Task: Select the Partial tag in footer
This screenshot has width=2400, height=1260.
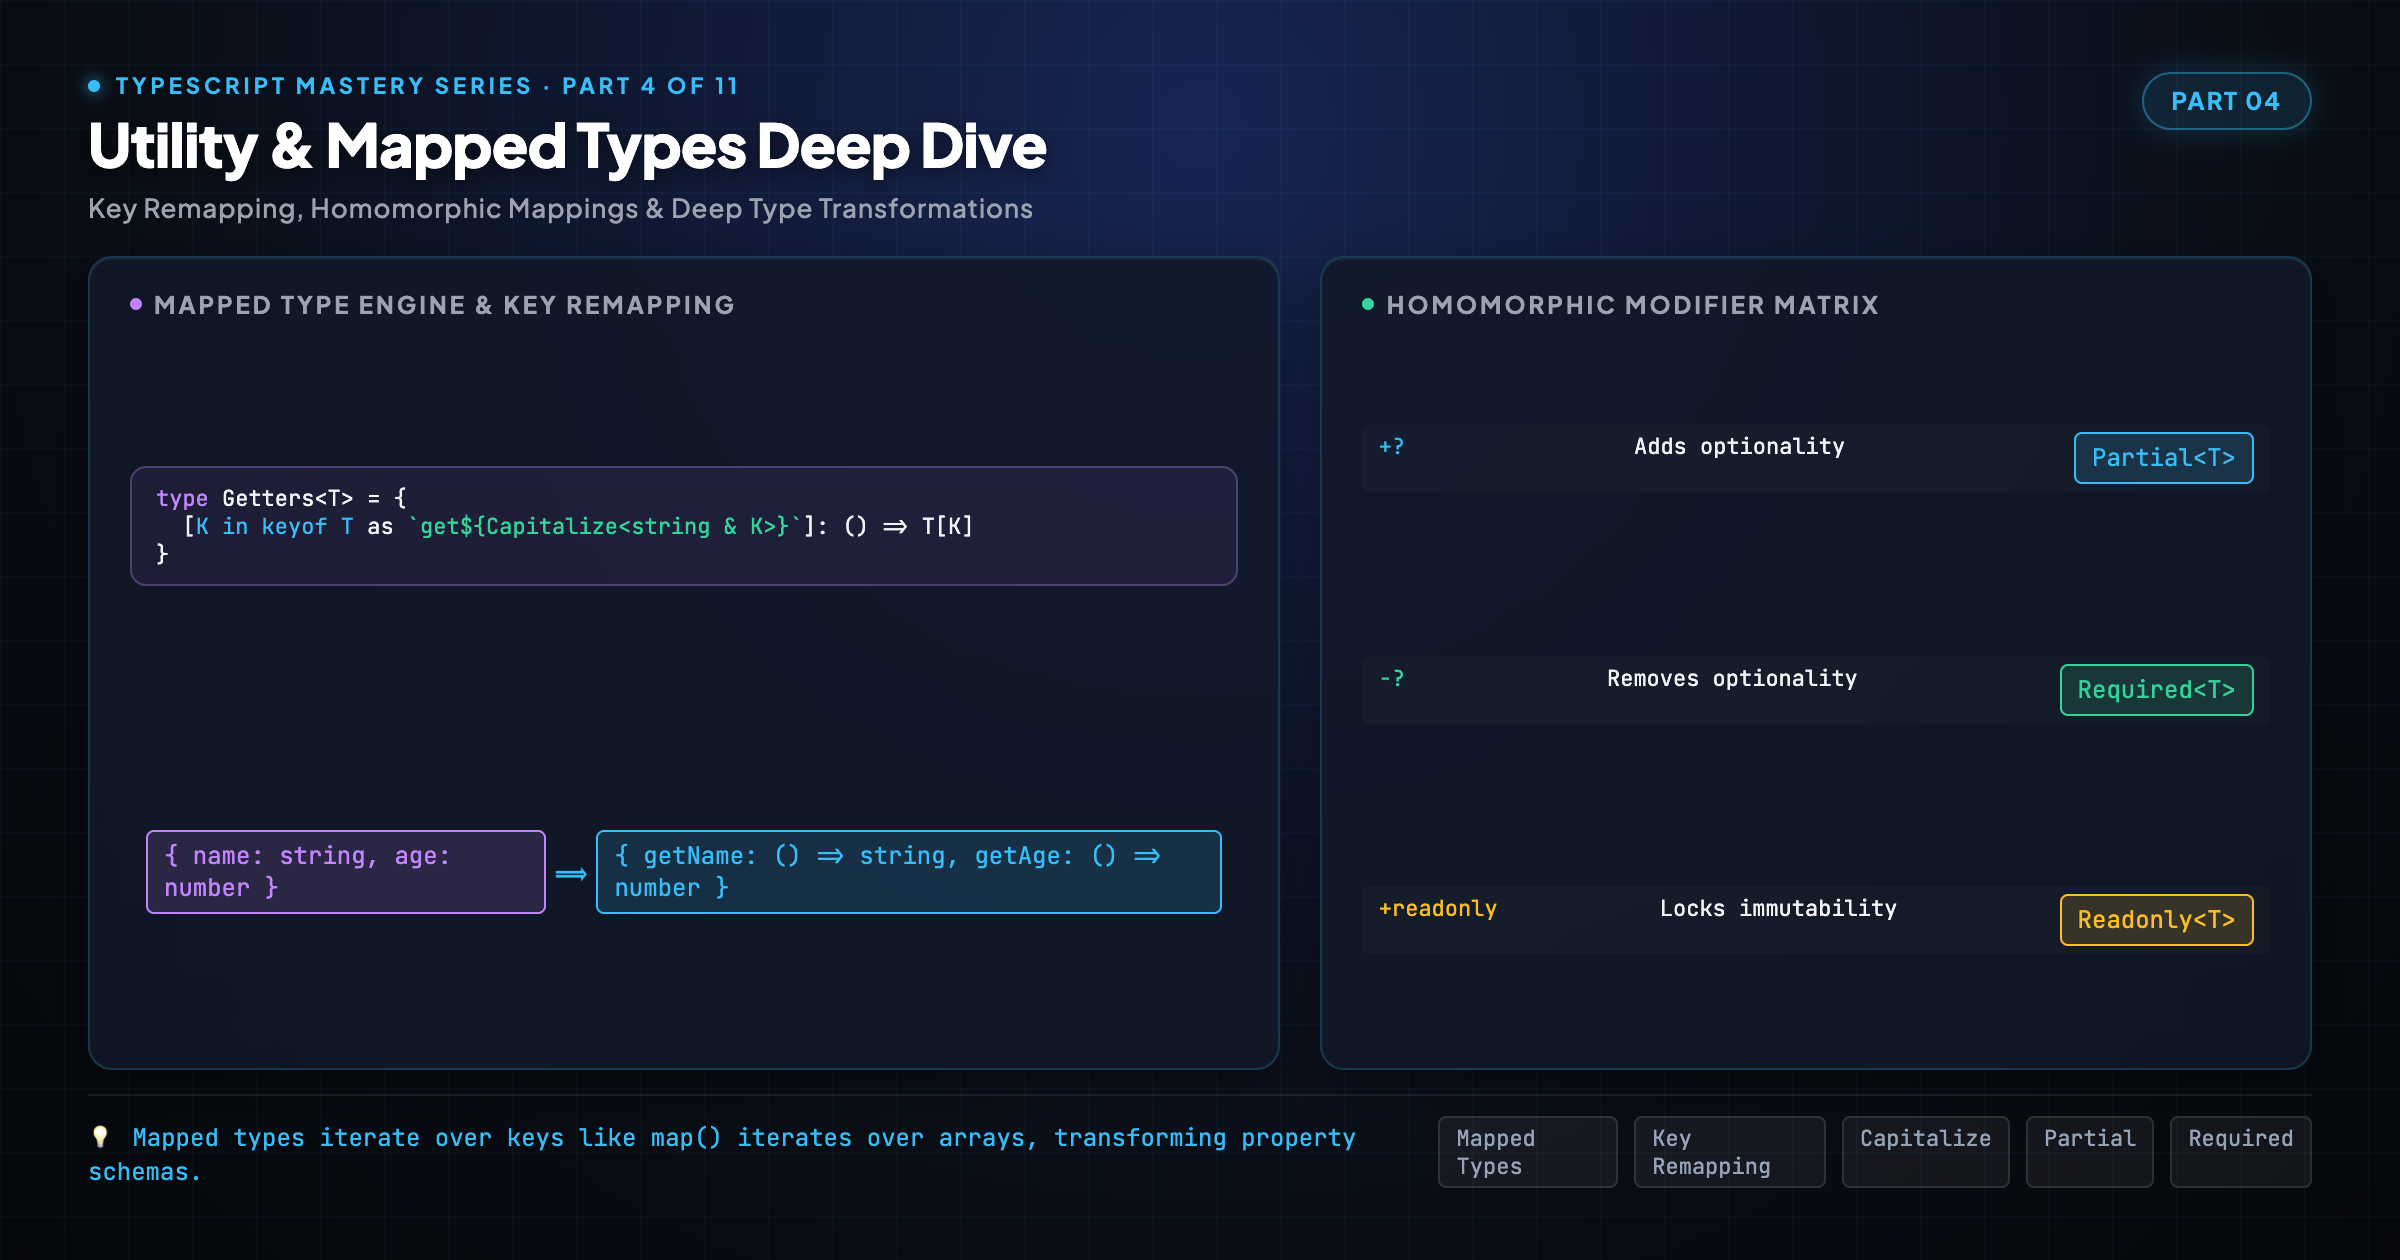Action: (x=2089, y=1152)
